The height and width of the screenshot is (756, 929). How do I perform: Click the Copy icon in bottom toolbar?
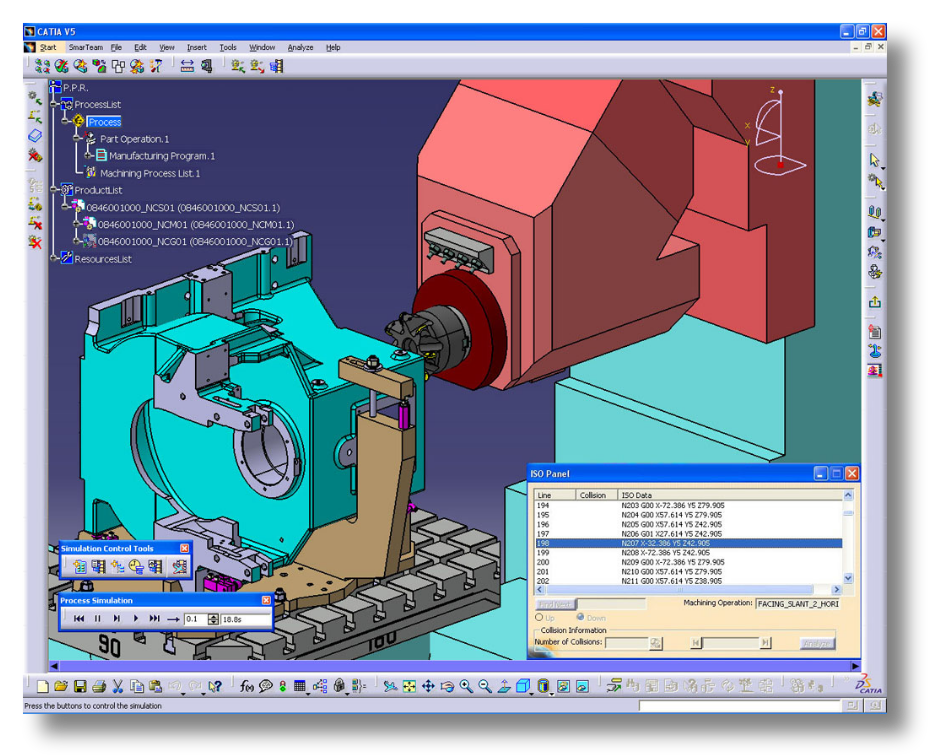tap(137, 686)
